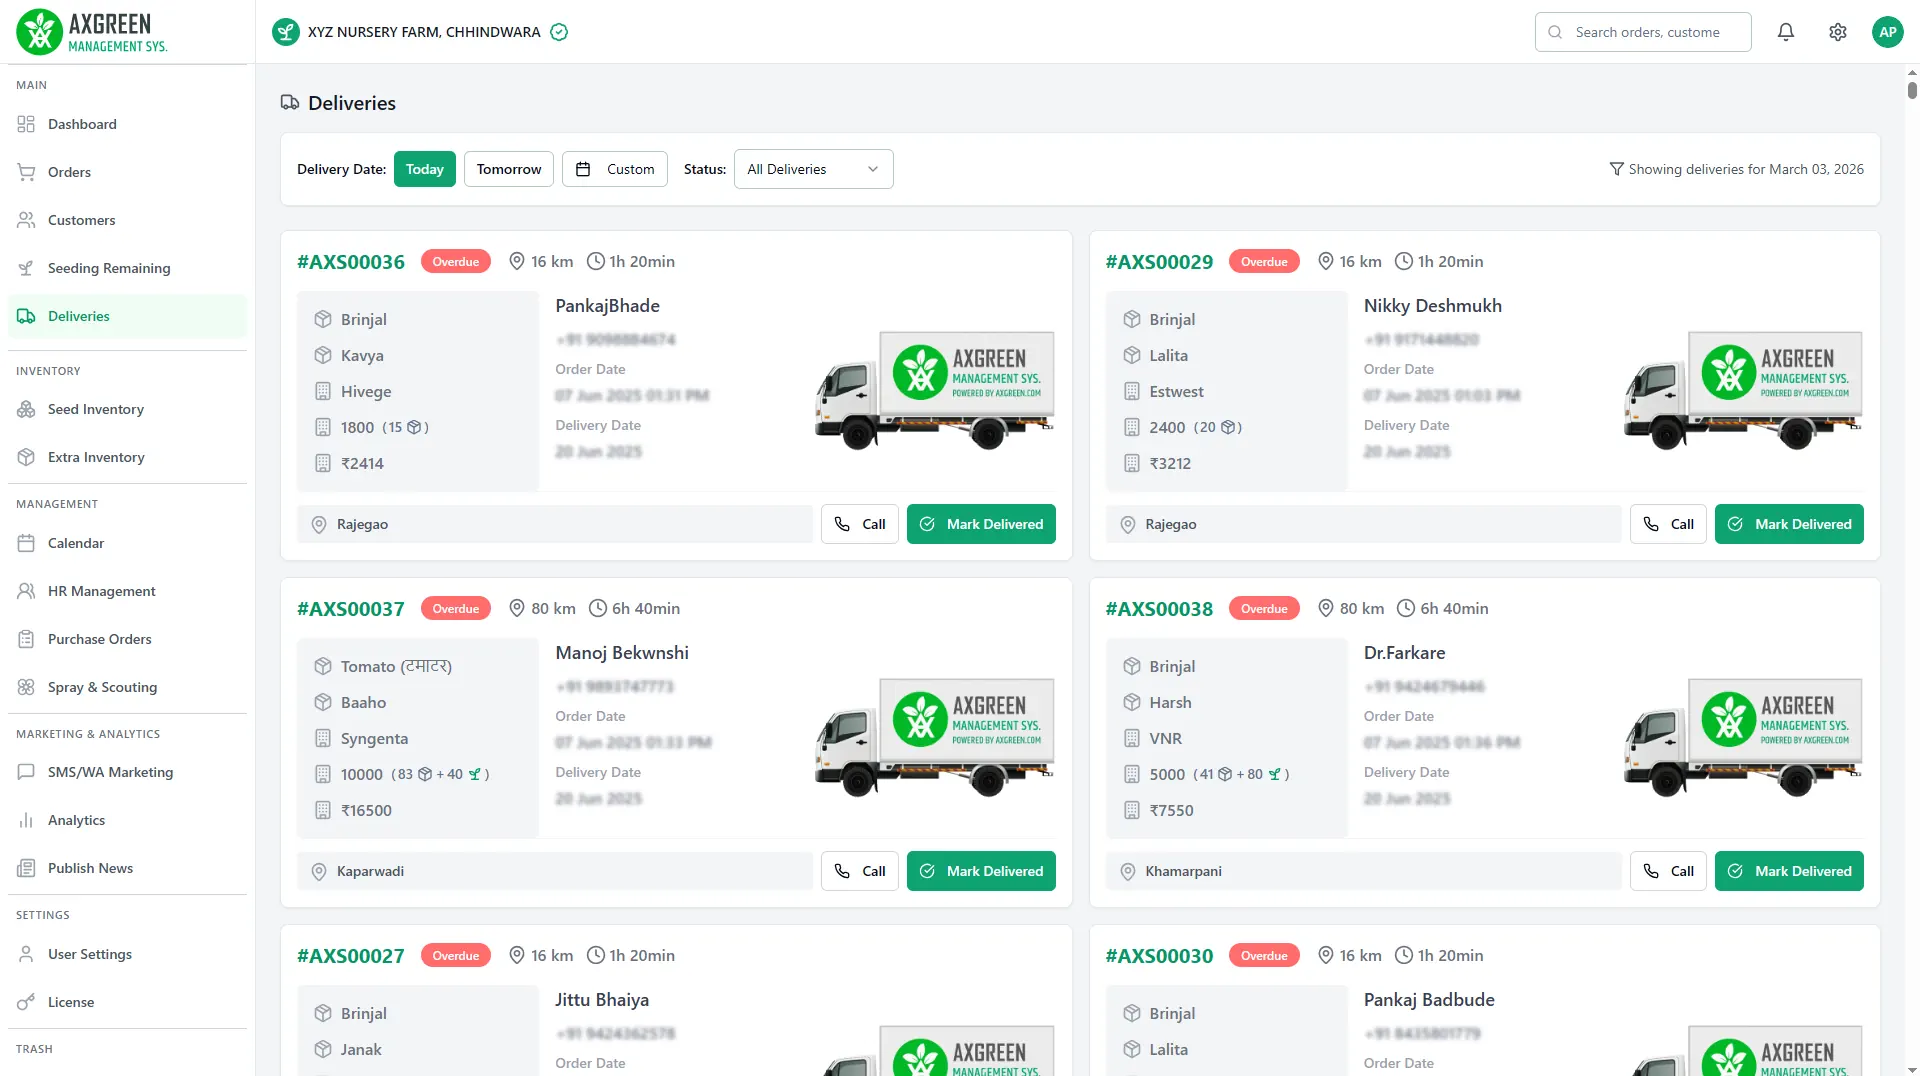The height and width of the screenshot is (1076, 1920).
Task: Expand the All Deliveries status dropdown
Action: click(x=813, y=169)
